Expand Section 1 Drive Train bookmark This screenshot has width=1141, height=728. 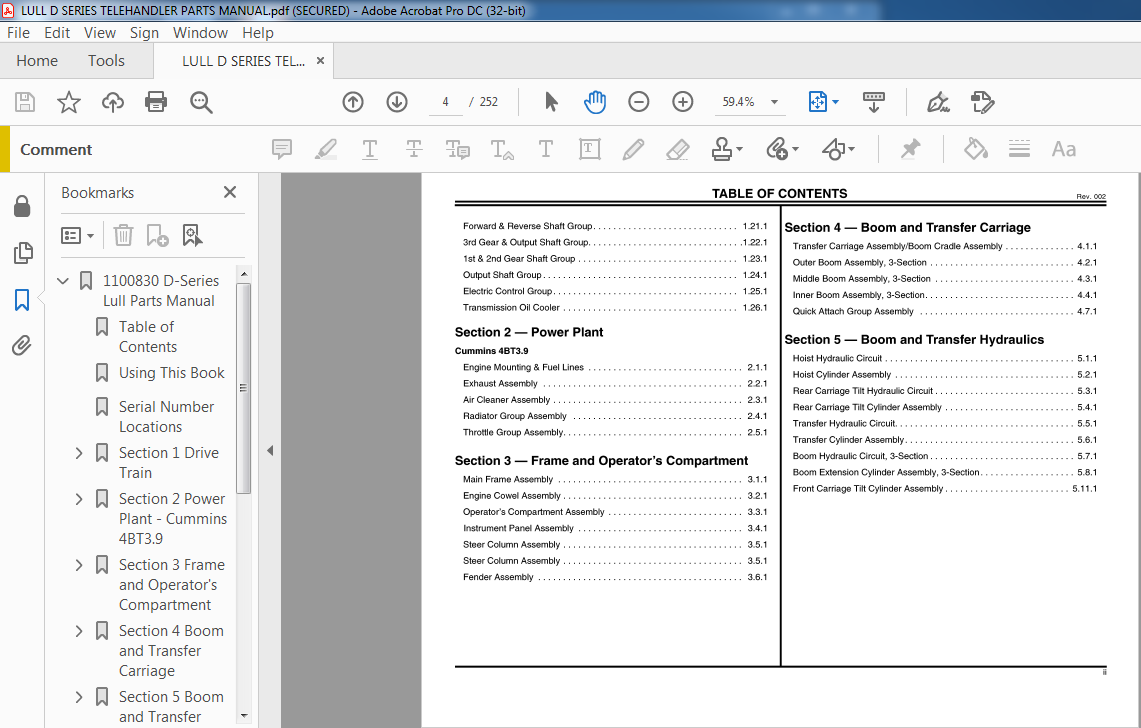pos(79,453)
